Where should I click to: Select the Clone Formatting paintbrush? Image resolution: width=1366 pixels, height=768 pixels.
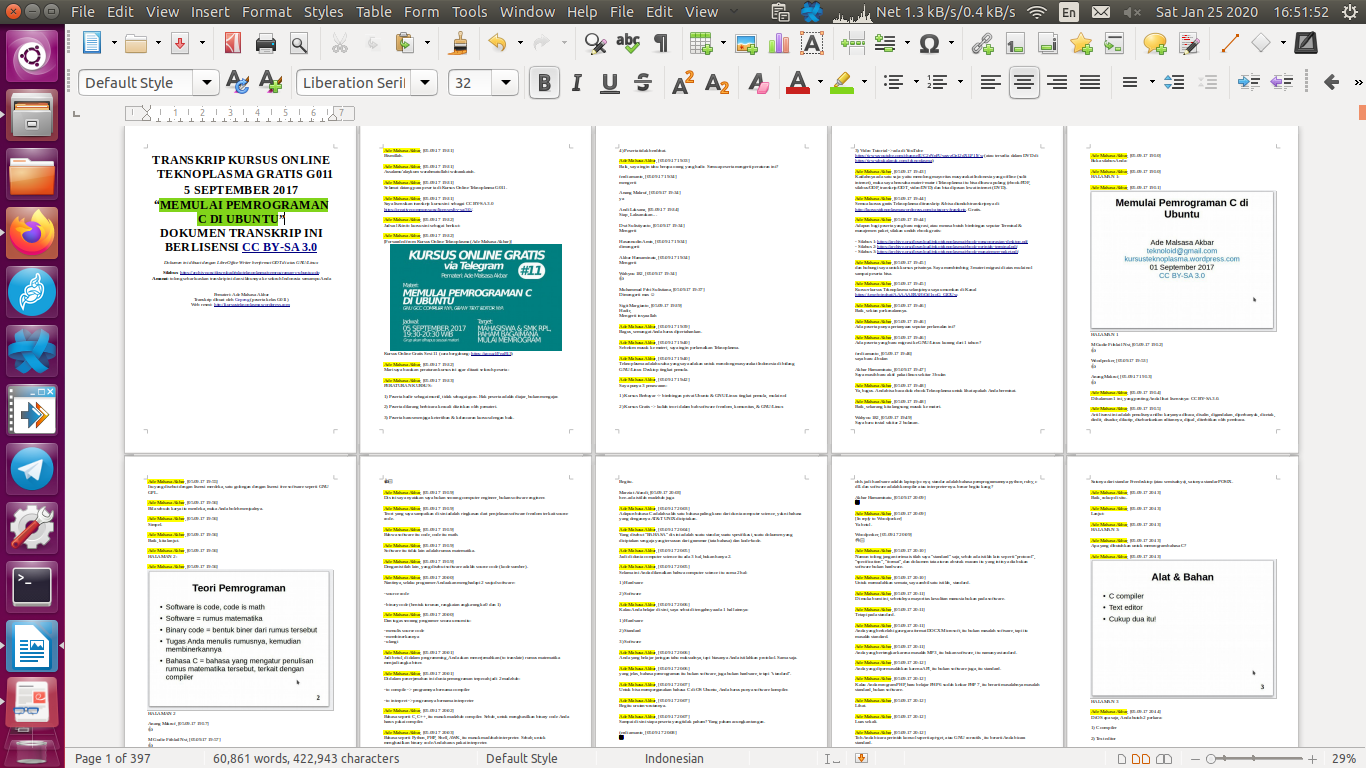459,44
